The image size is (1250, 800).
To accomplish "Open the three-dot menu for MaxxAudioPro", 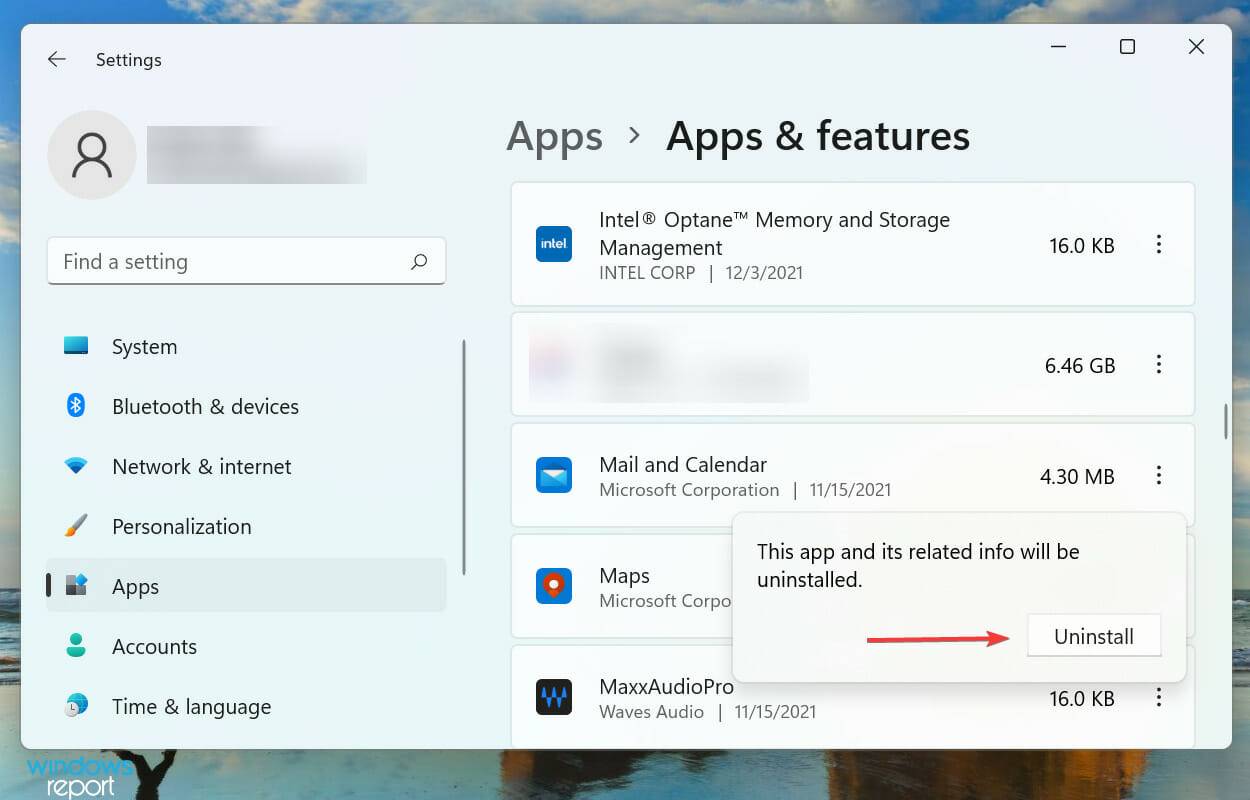I will (x=1160, y=697).
